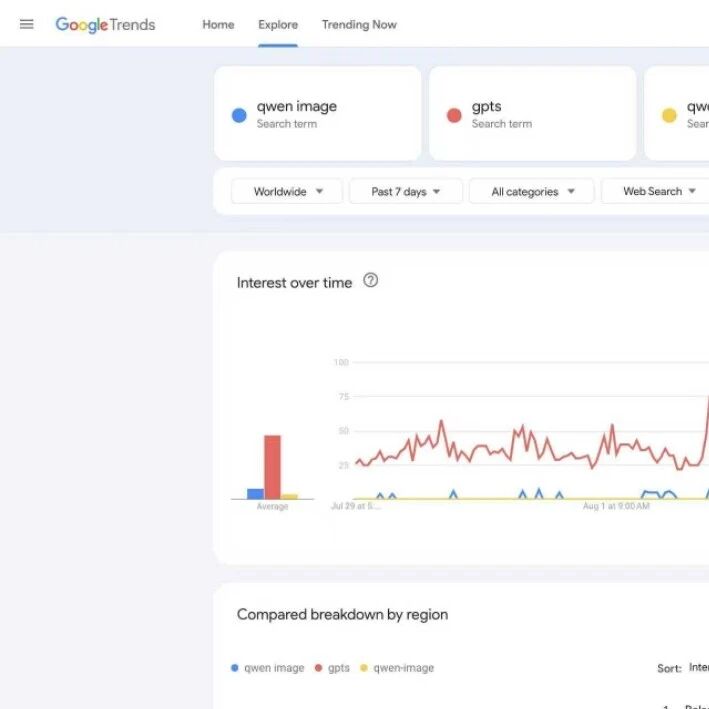
Task: Click the Interest over time help icon
Action: (x=370, y=280)
